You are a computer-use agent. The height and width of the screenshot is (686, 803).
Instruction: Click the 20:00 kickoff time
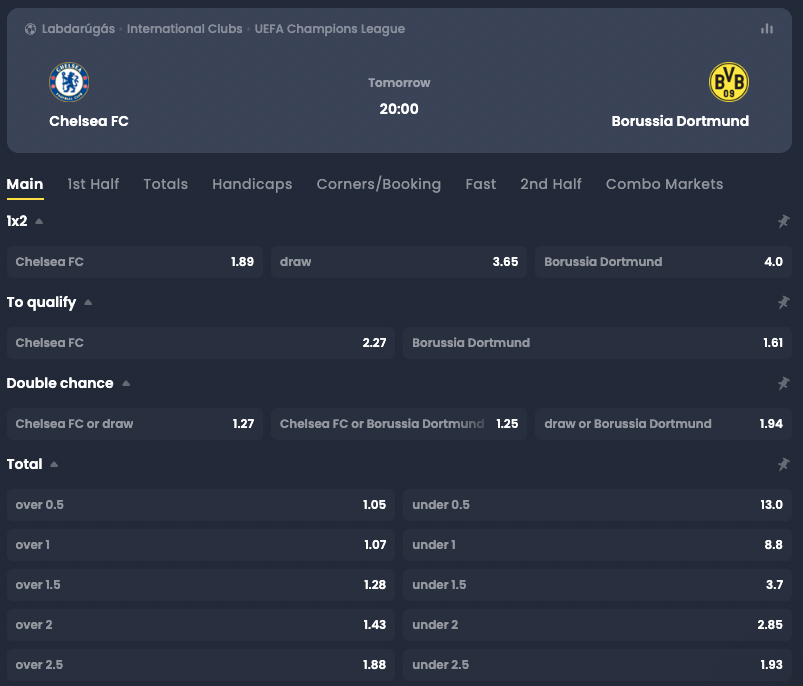pos(399,109)
